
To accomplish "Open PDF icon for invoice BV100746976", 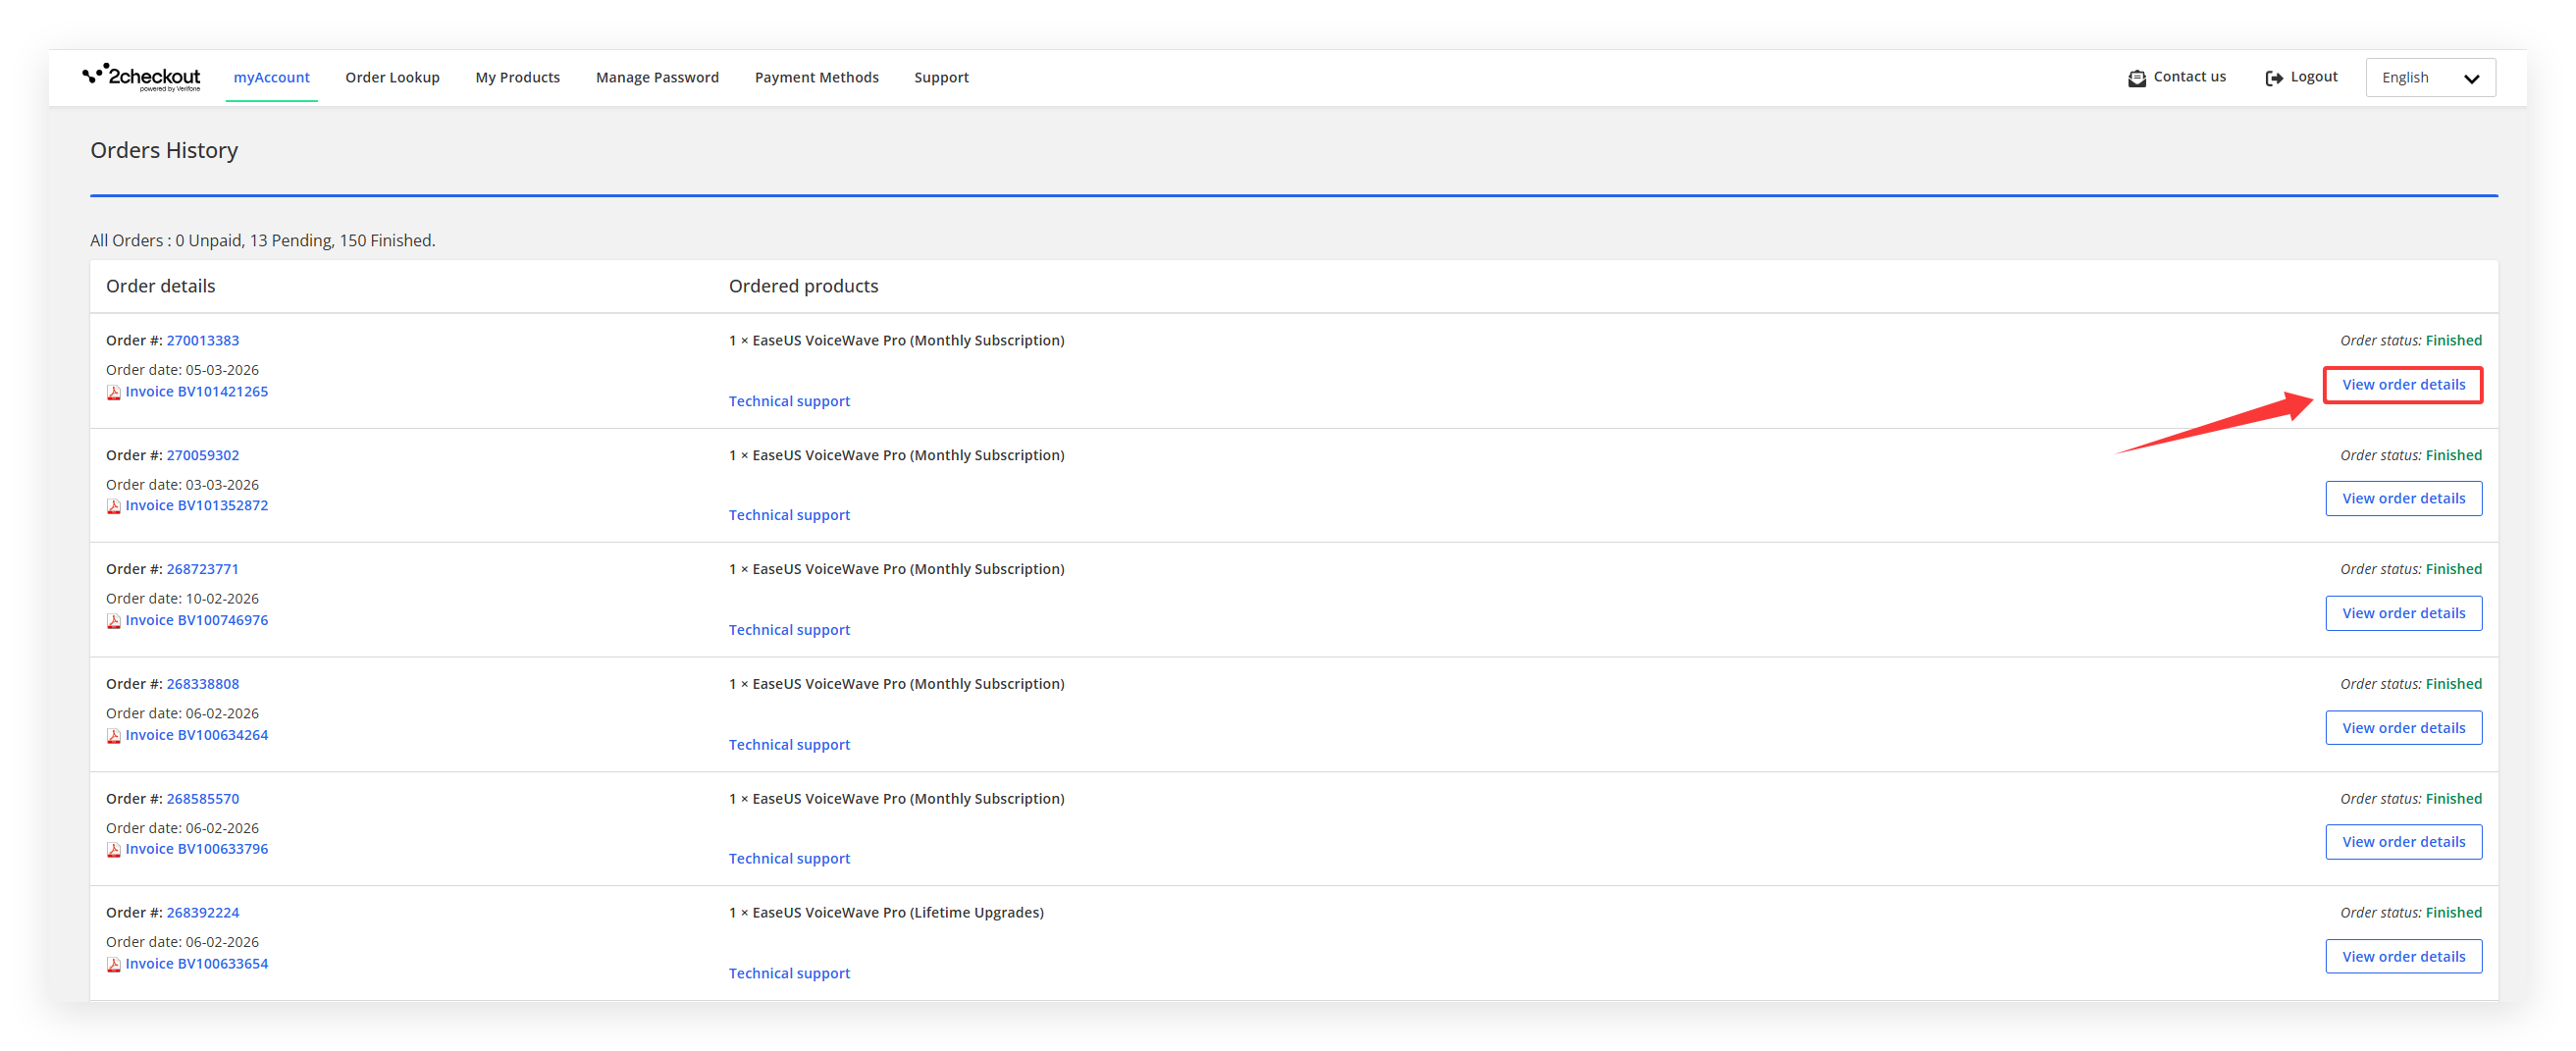I will (x=114, y=621).
